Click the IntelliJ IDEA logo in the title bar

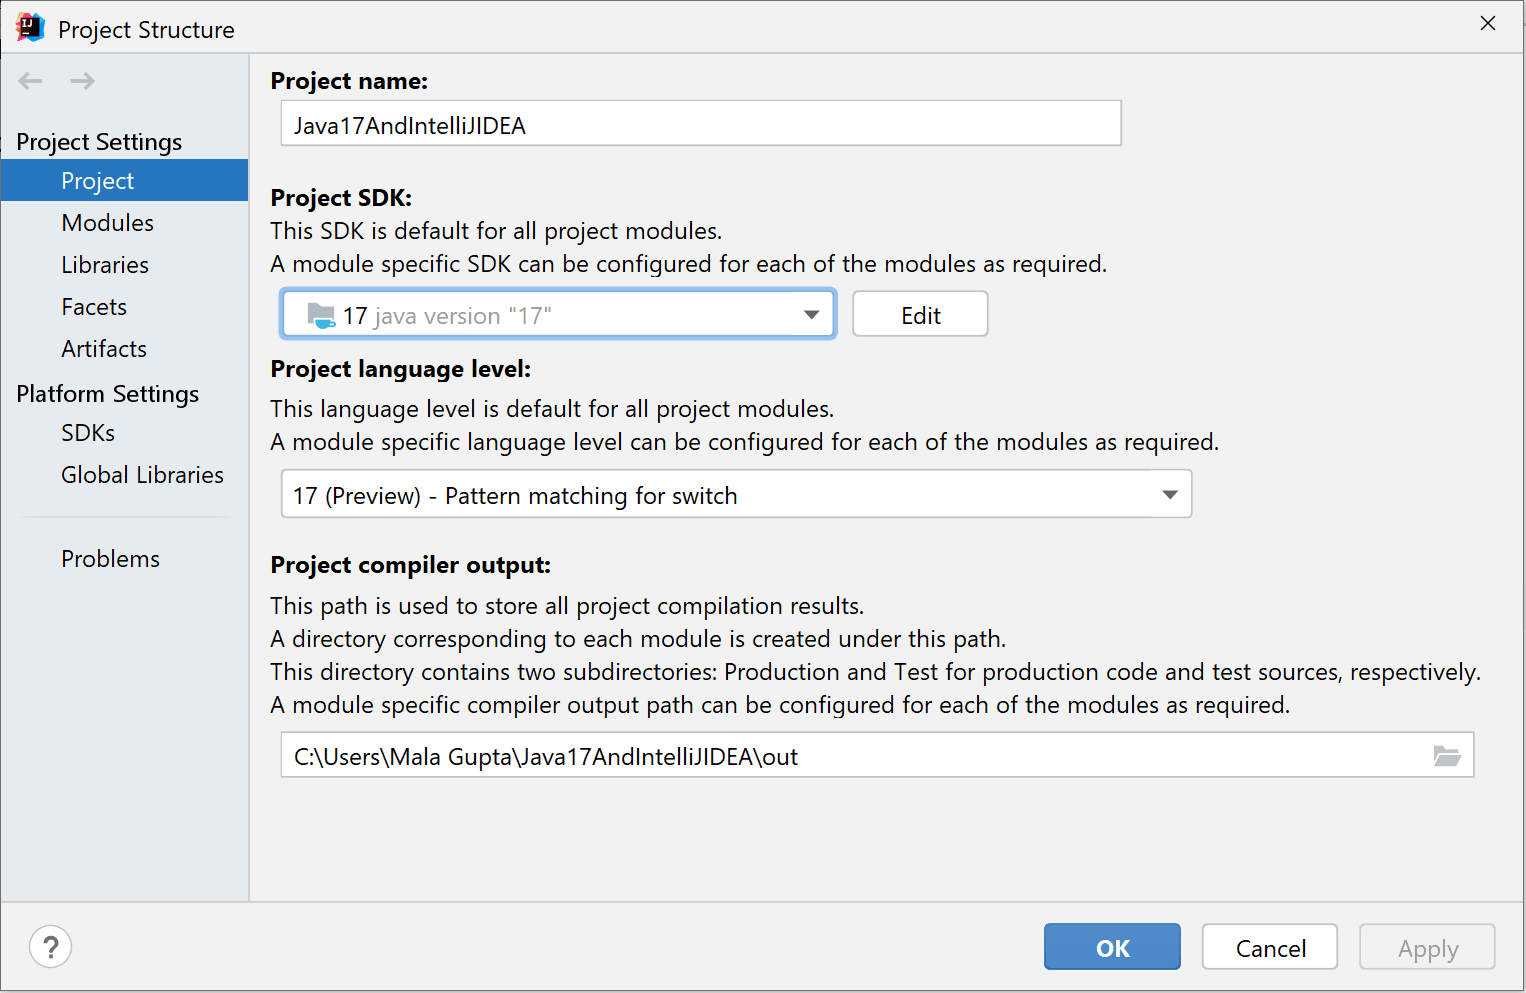tap(29, 27)
